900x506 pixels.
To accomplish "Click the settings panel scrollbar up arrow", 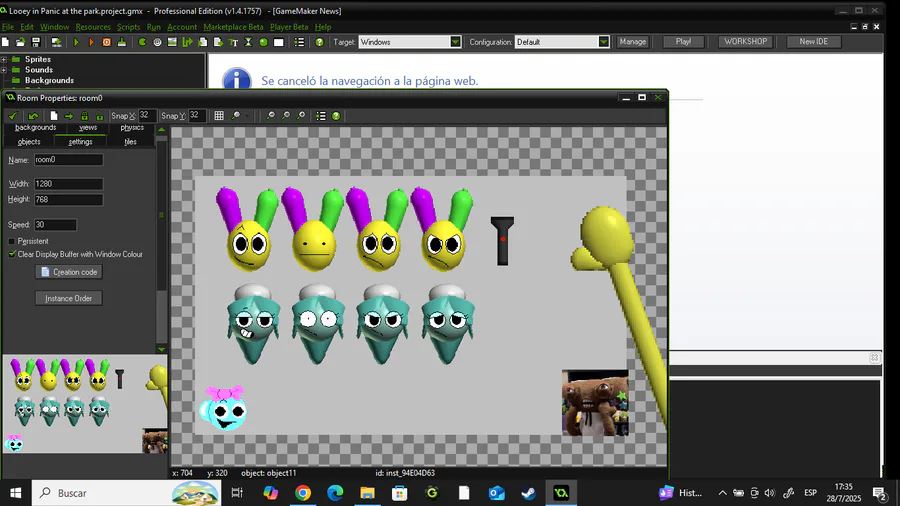I will coord(161,130).
